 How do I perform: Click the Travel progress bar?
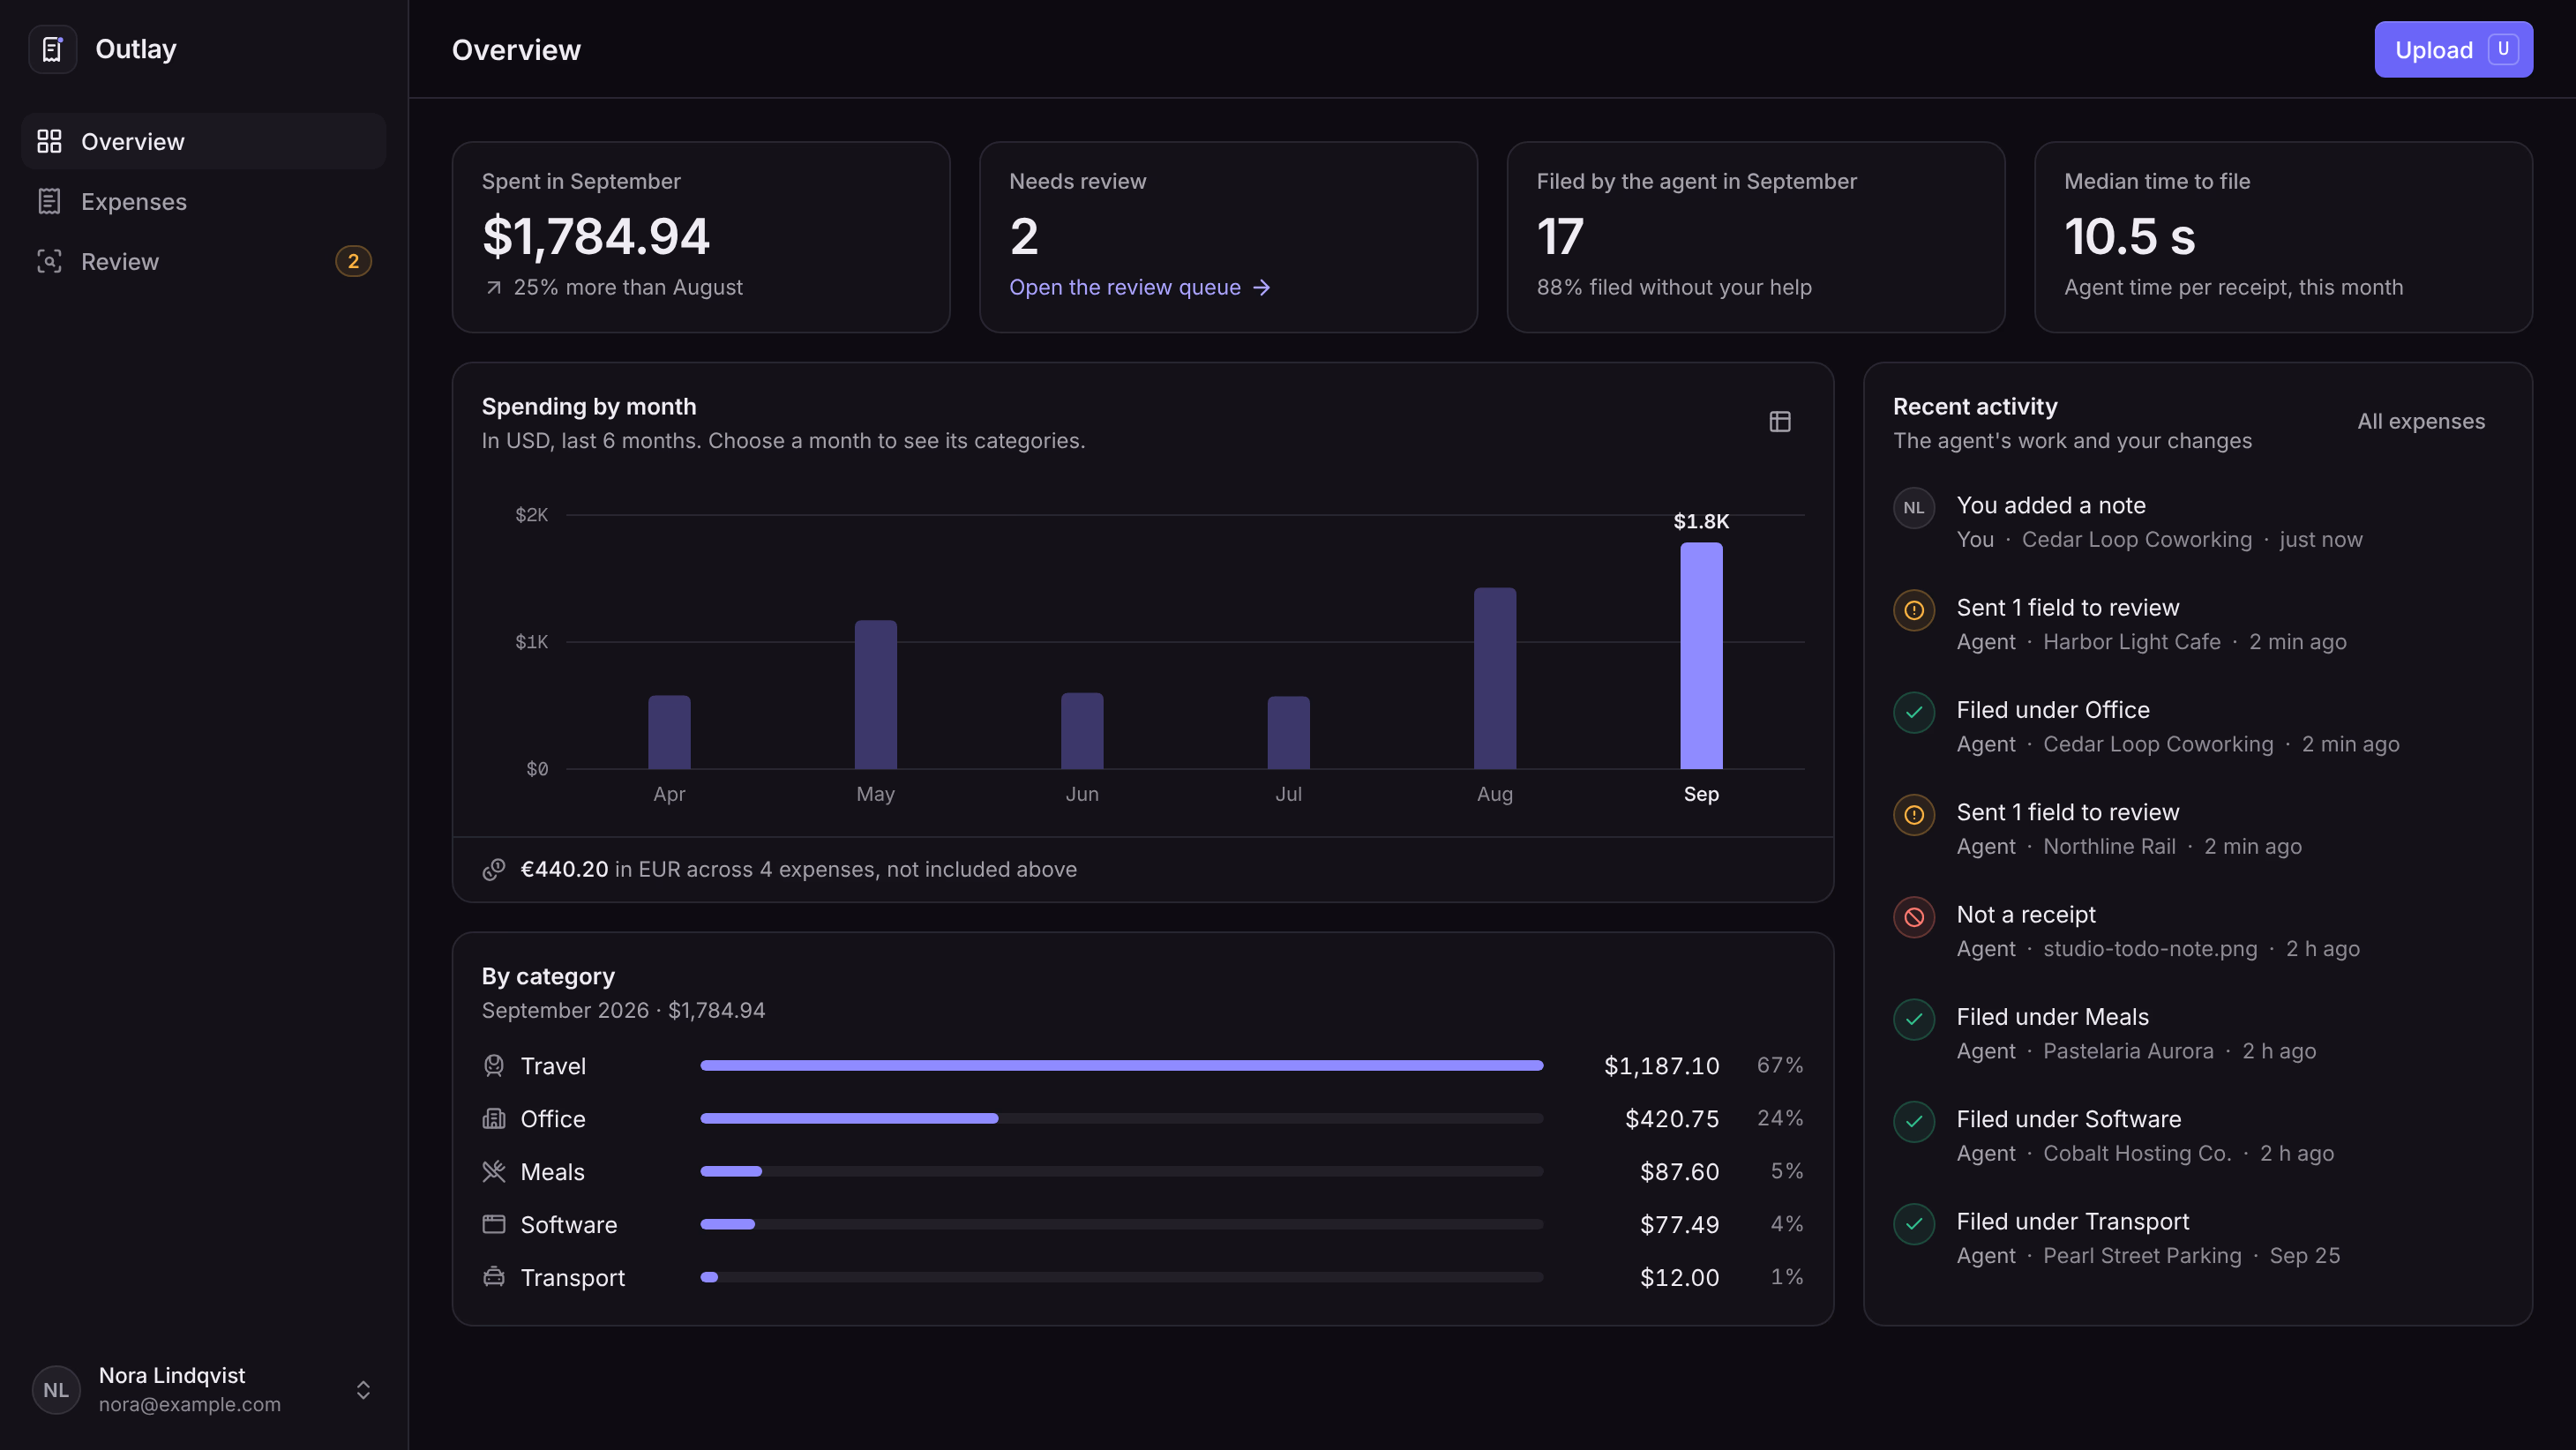click(x=1121, y=1065)
